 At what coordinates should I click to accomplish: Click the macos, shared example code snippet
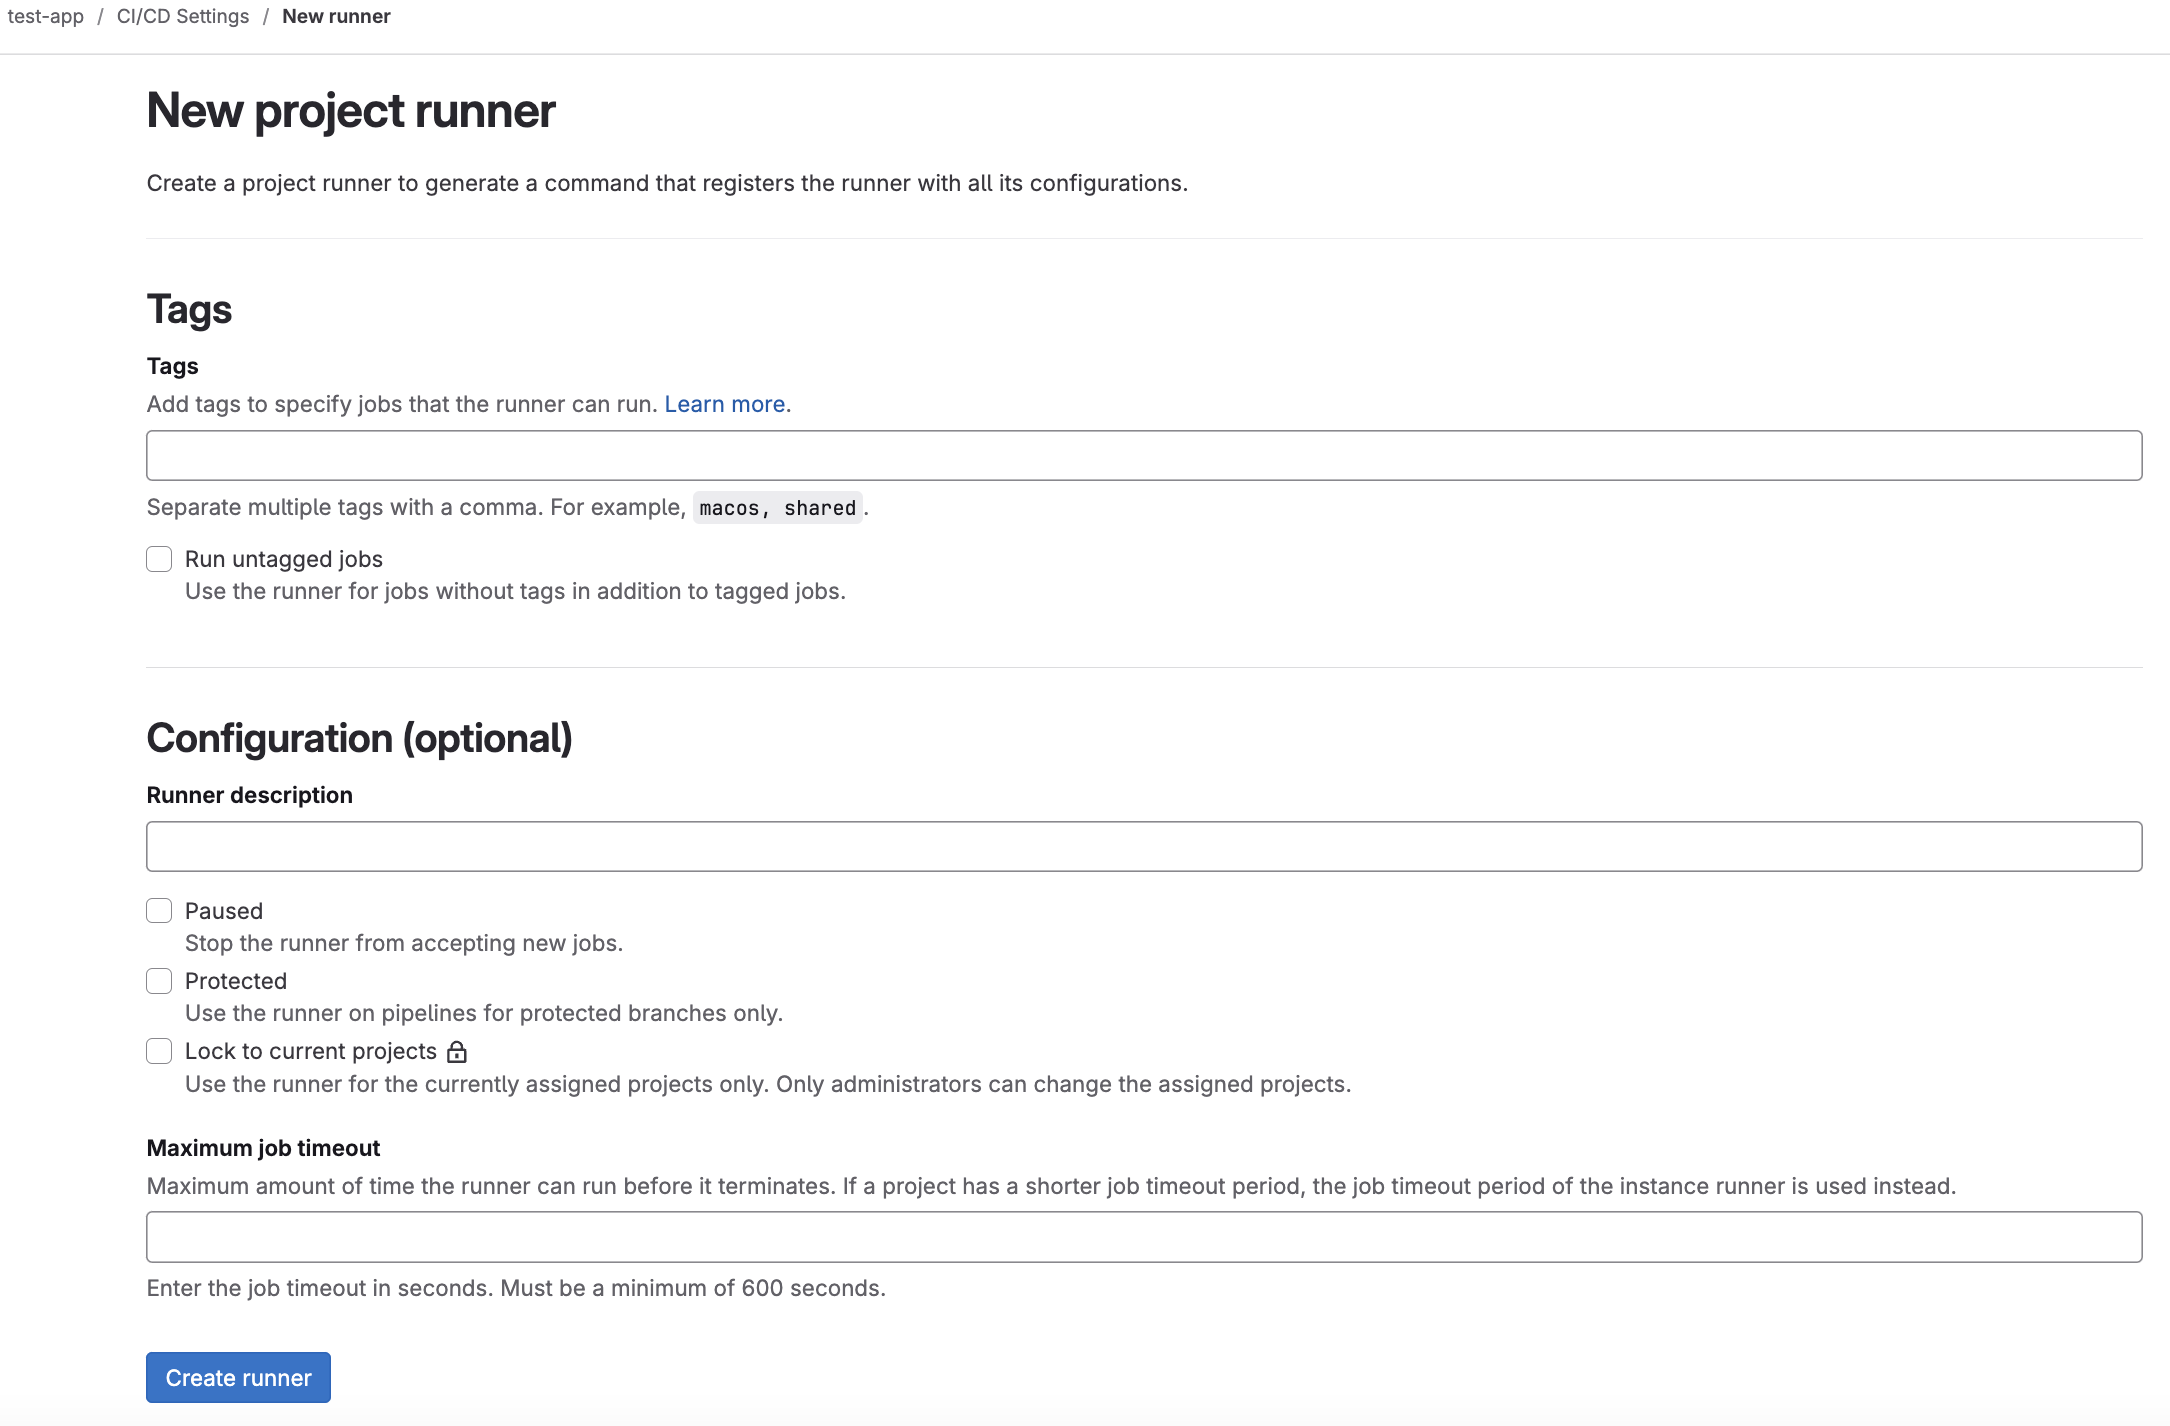(x=777, y=508)
